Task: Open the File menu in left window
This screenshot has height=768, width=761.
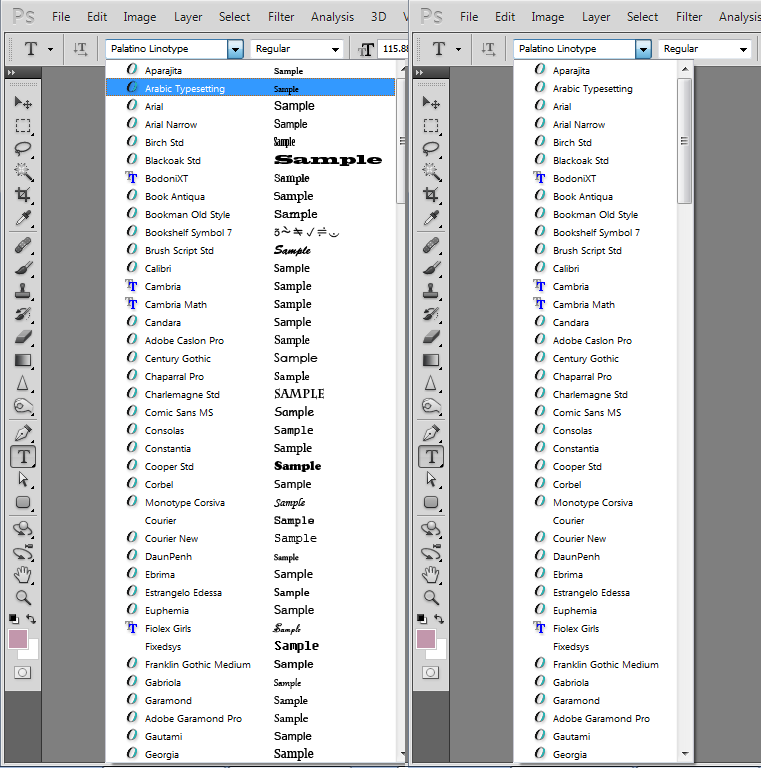Action: 61,17
